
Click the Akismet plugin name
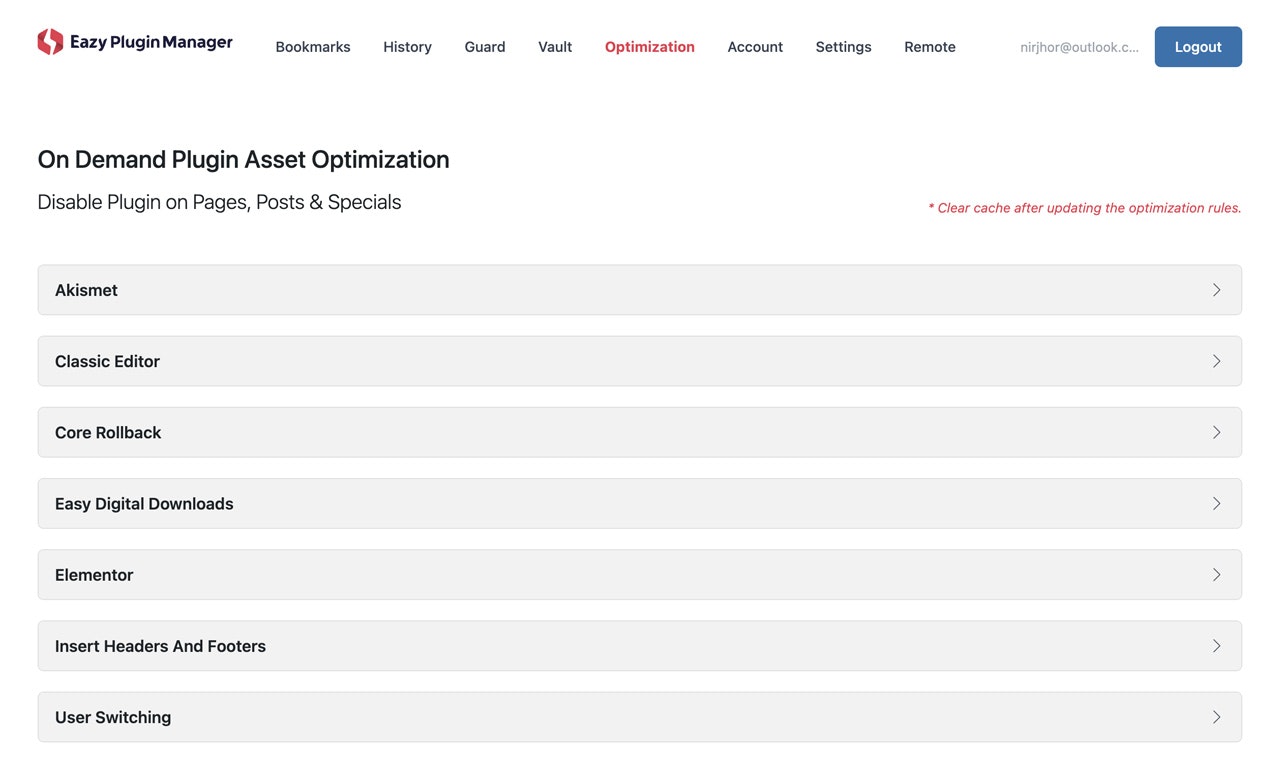(x=86, y=290)
